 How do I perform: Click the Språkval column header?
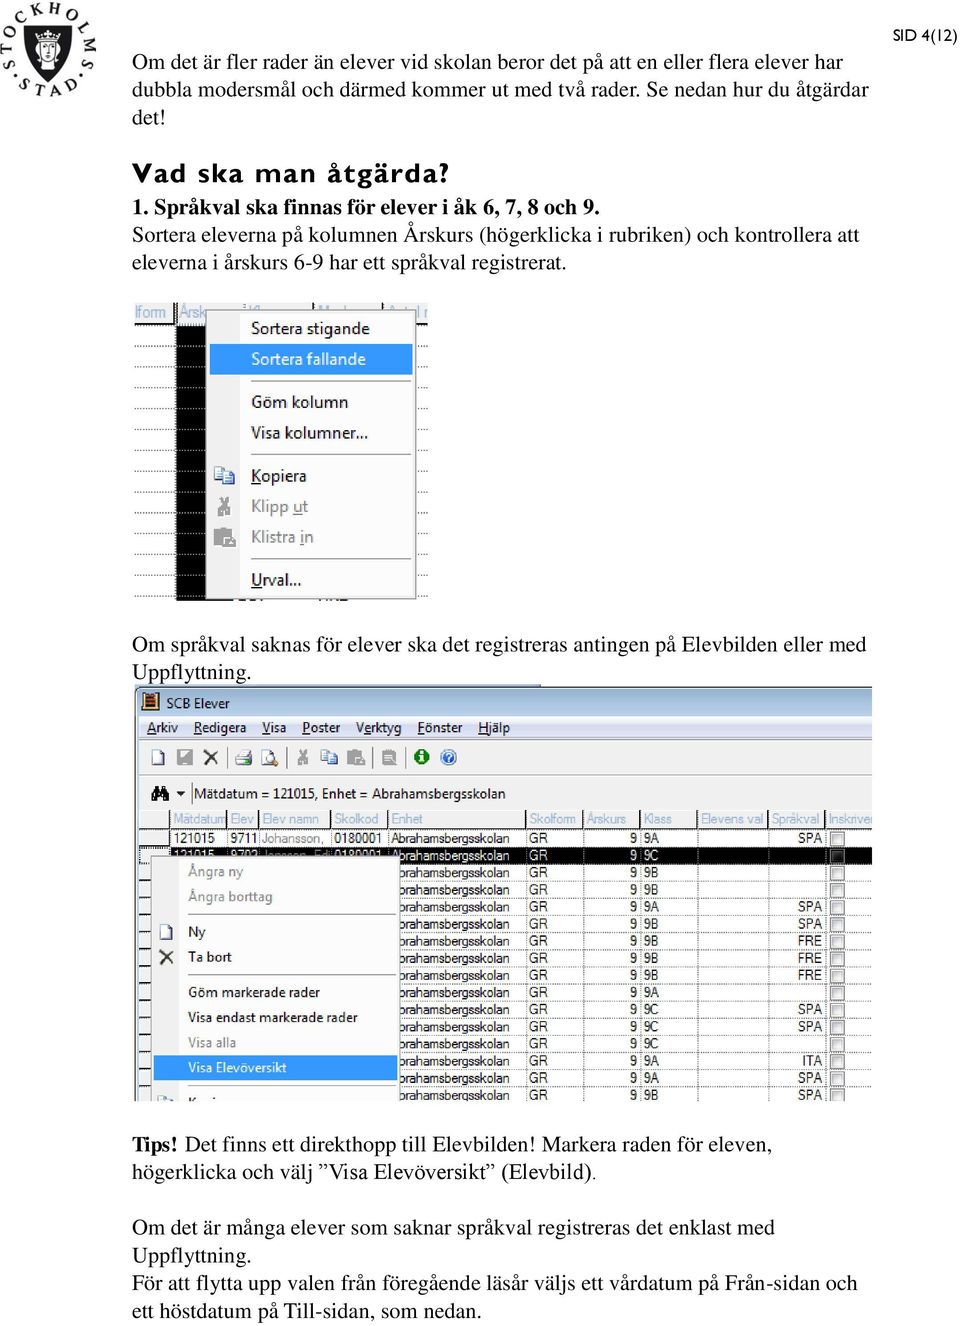pyautogui.click(x=797, y=819)
